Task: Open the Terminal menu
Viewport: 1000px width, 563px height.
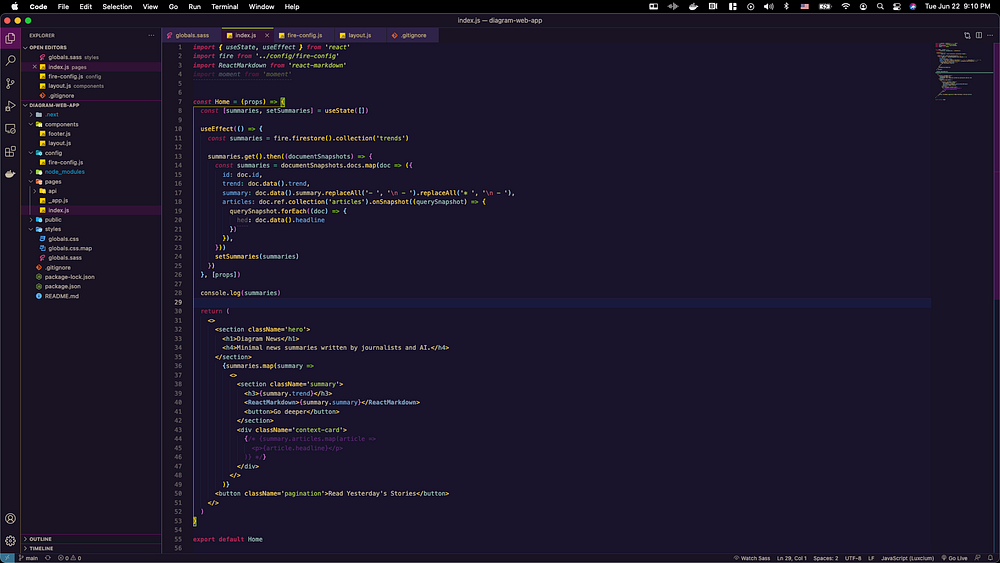Action: click(x=224, y=6)
